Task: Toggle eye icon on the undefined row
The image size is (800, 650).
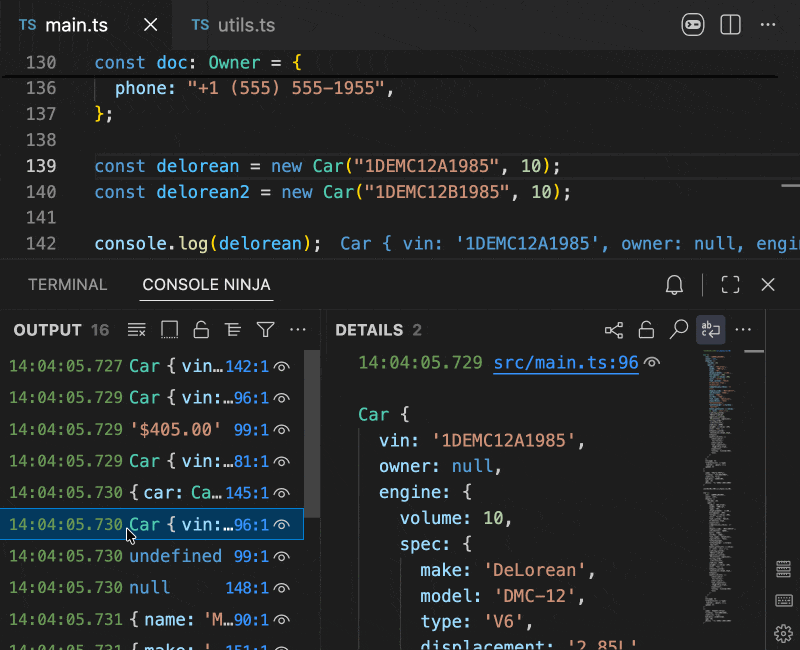Action: tap(282, 556)
